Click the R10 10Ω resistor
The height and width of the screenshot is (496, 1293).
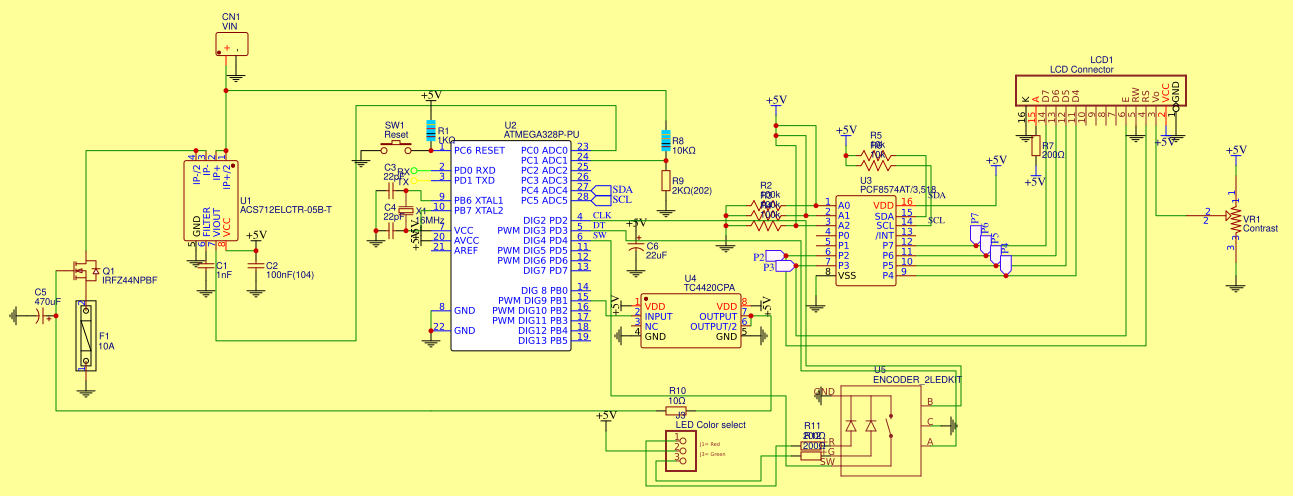point(677,403)
